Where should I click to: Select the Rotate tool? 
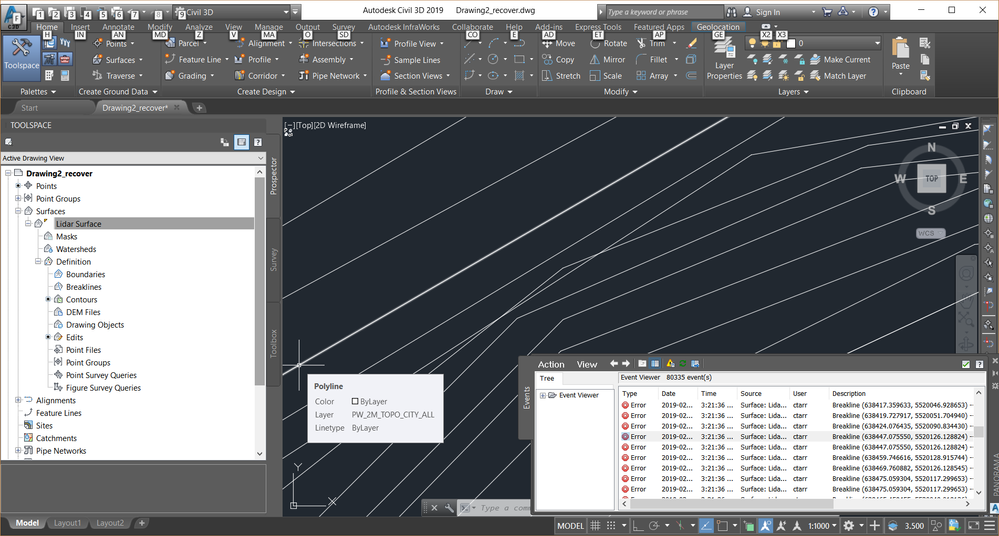608,43
